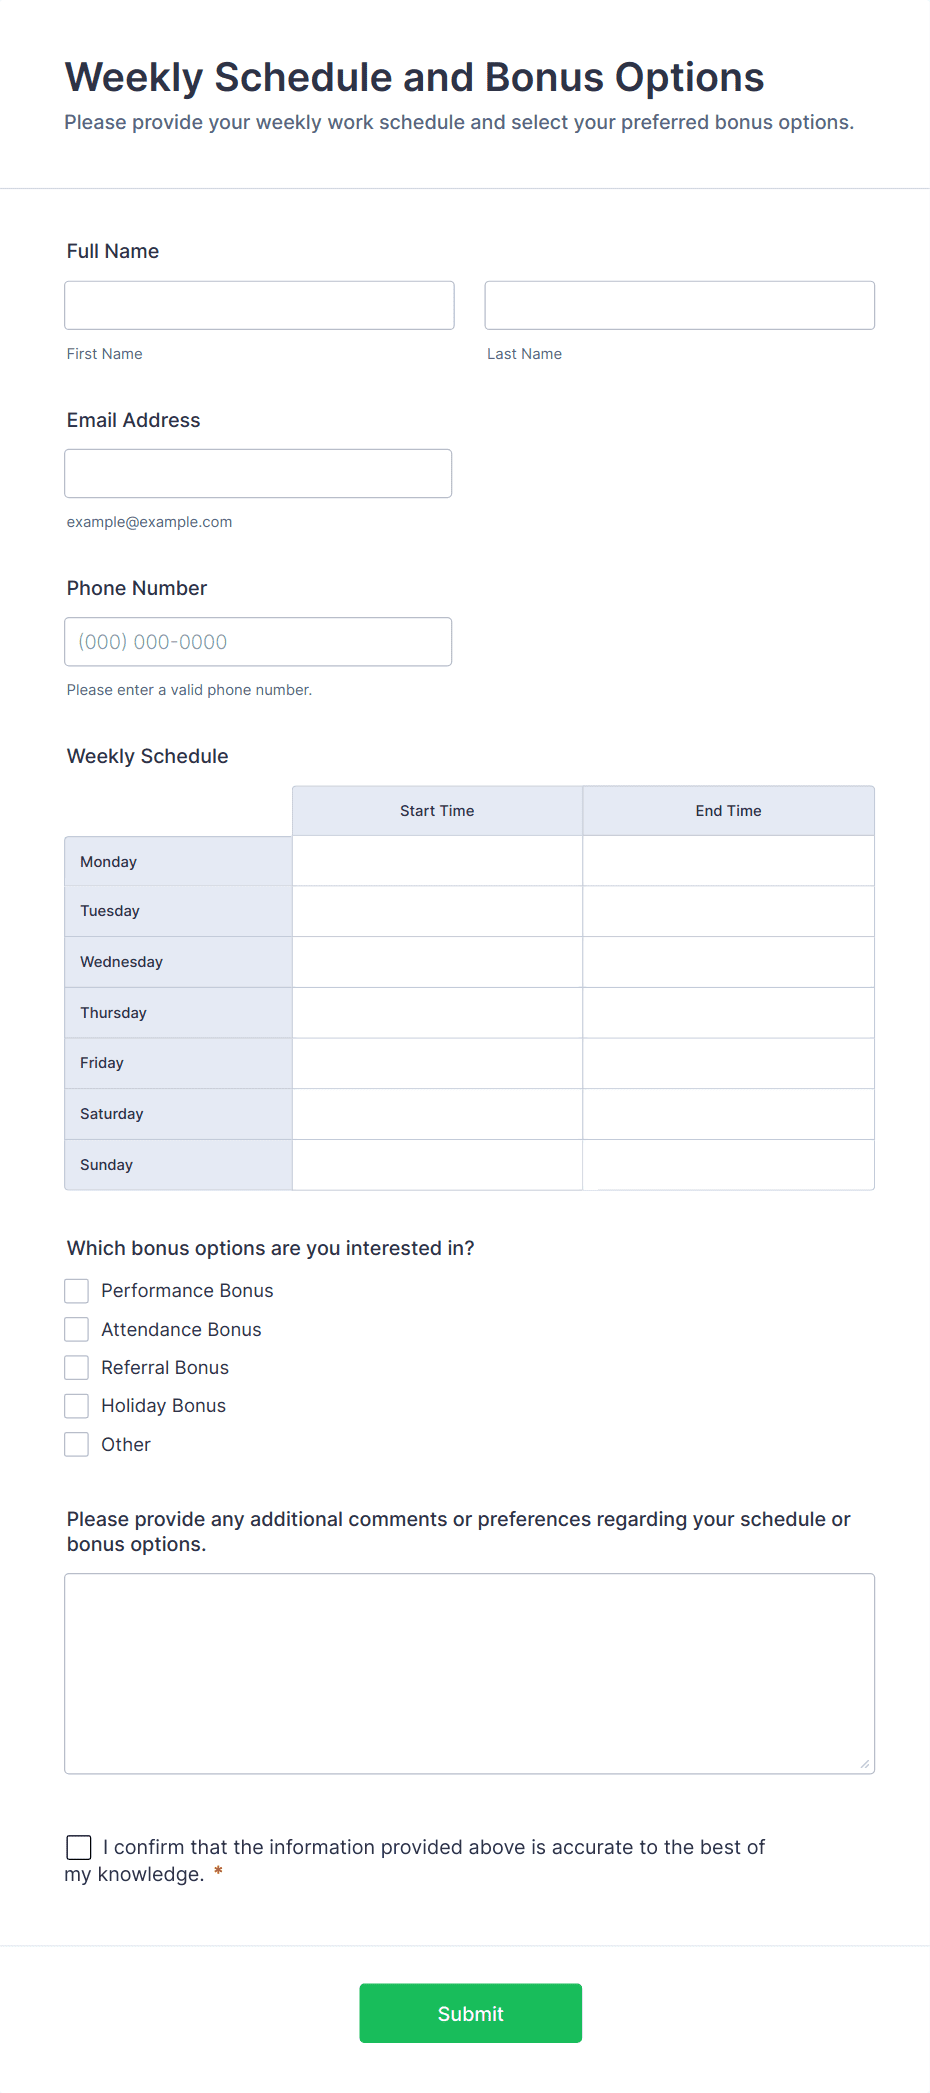The width and height of the screenshot is (930, 2093).
Task: Click Monday's End Time cell
Action: 728,860
